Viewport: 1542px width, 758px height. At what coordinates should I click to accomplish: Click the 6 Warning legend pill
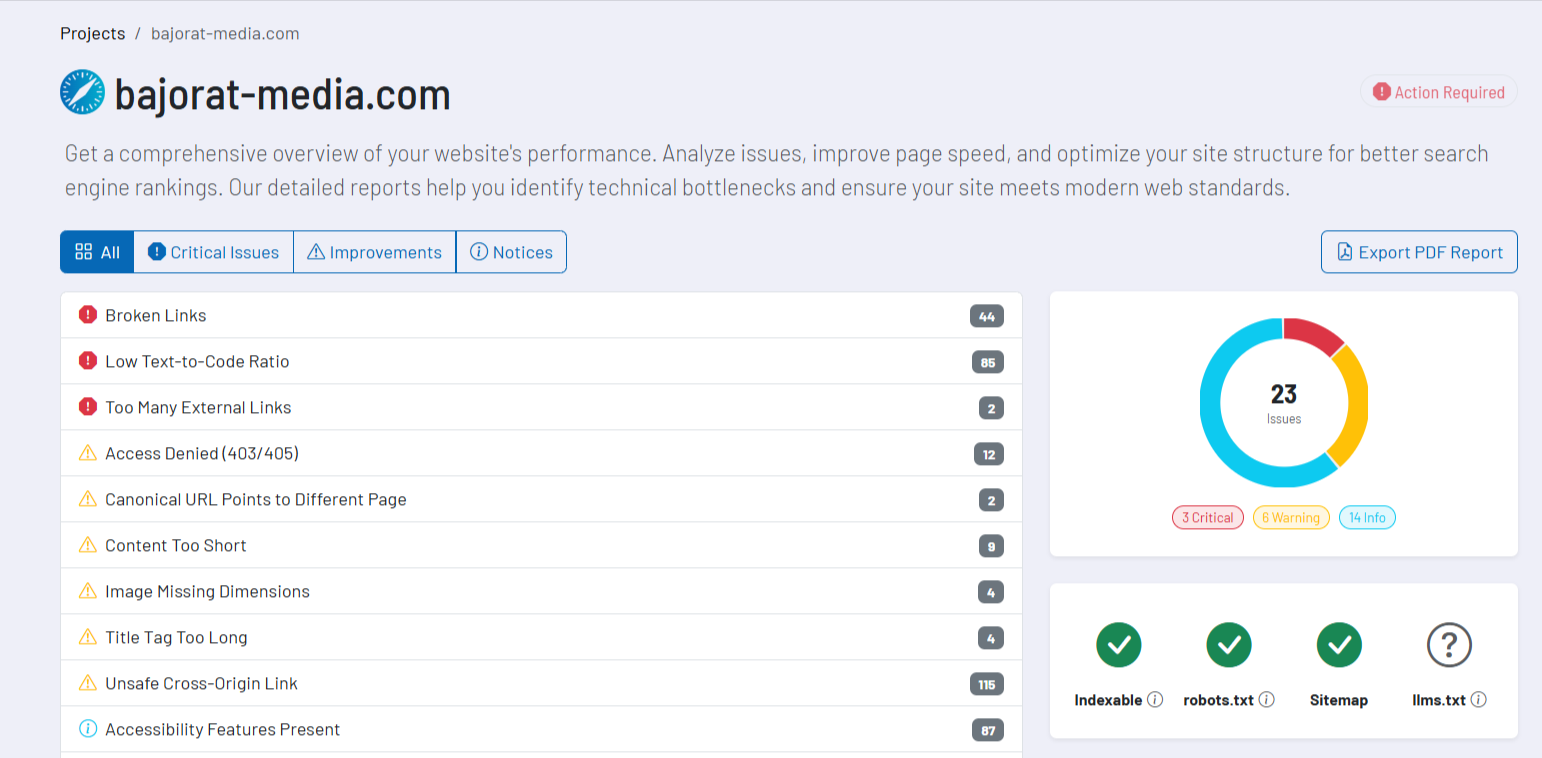click(x=1291, y=518)
